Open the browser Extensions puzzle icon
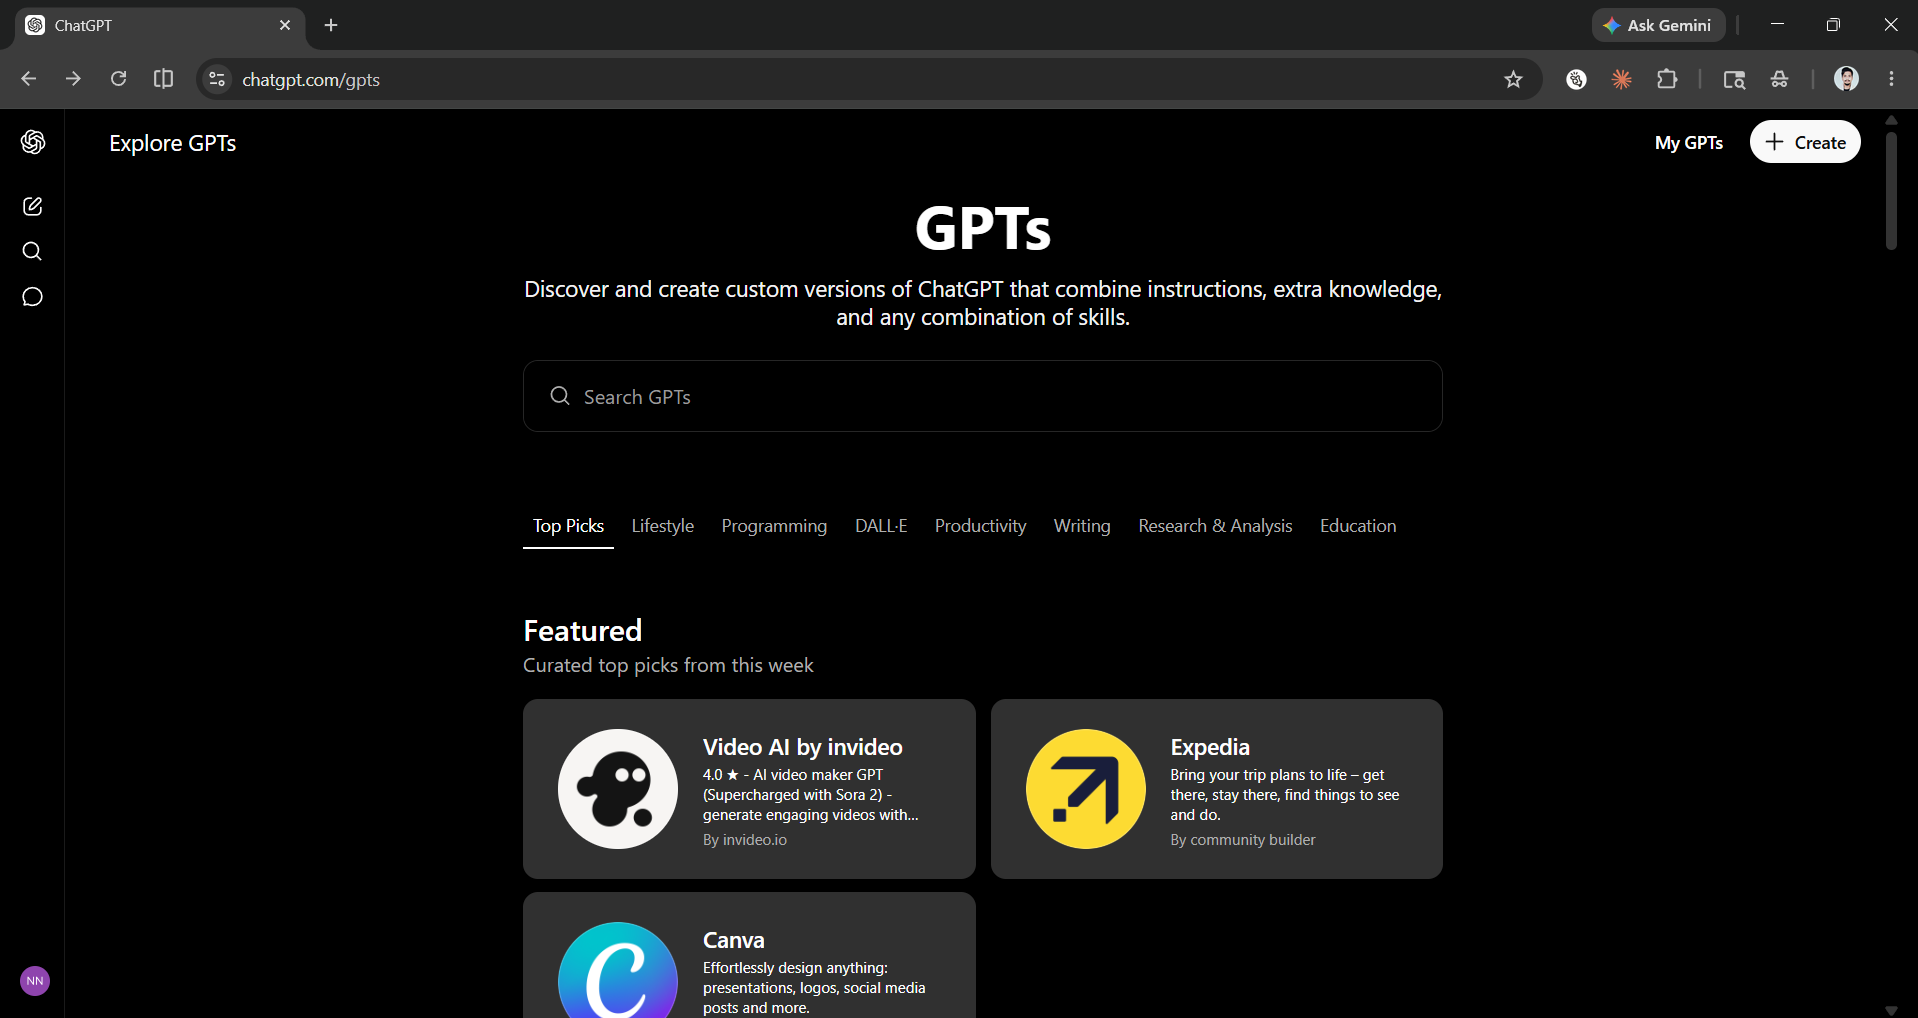The width and height of the screenshot is (1918, 1018). coord(1667,79)
